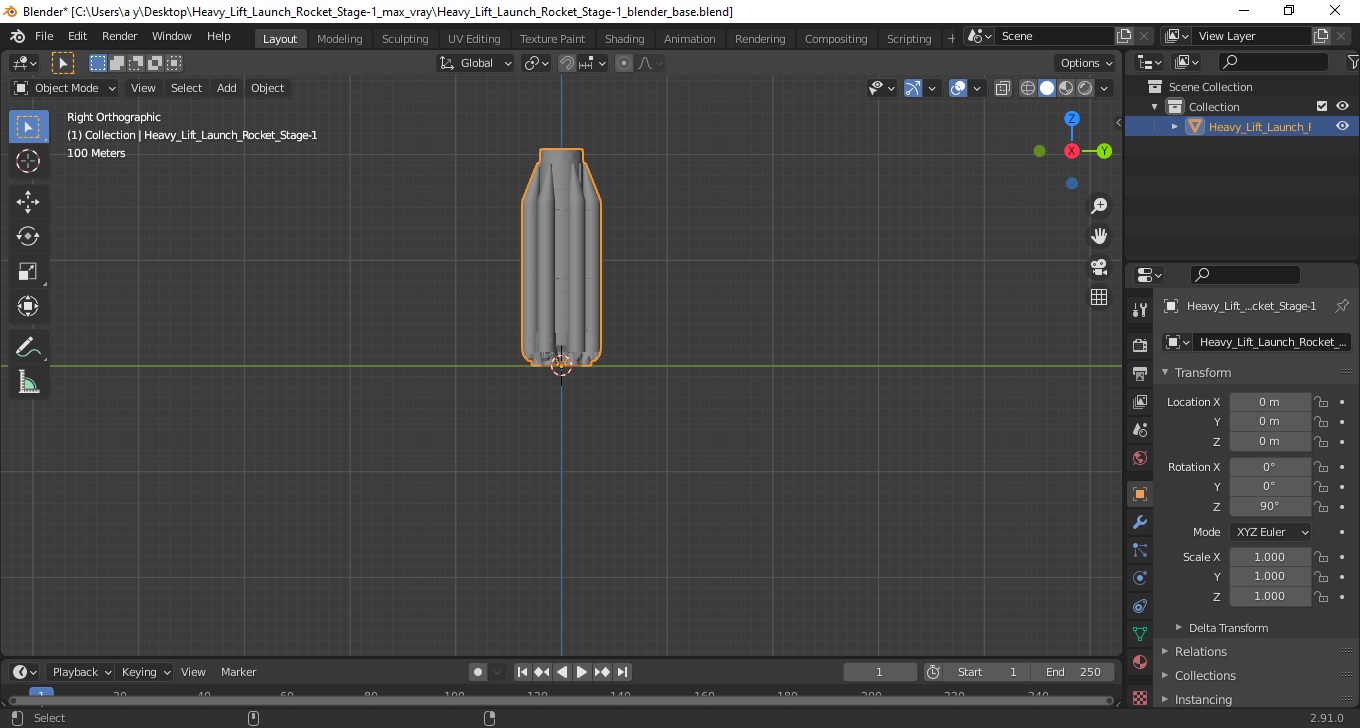Screen dimensions: 1360x728
Task: Open the Tool properties tab
Action: coord(1140,310)
